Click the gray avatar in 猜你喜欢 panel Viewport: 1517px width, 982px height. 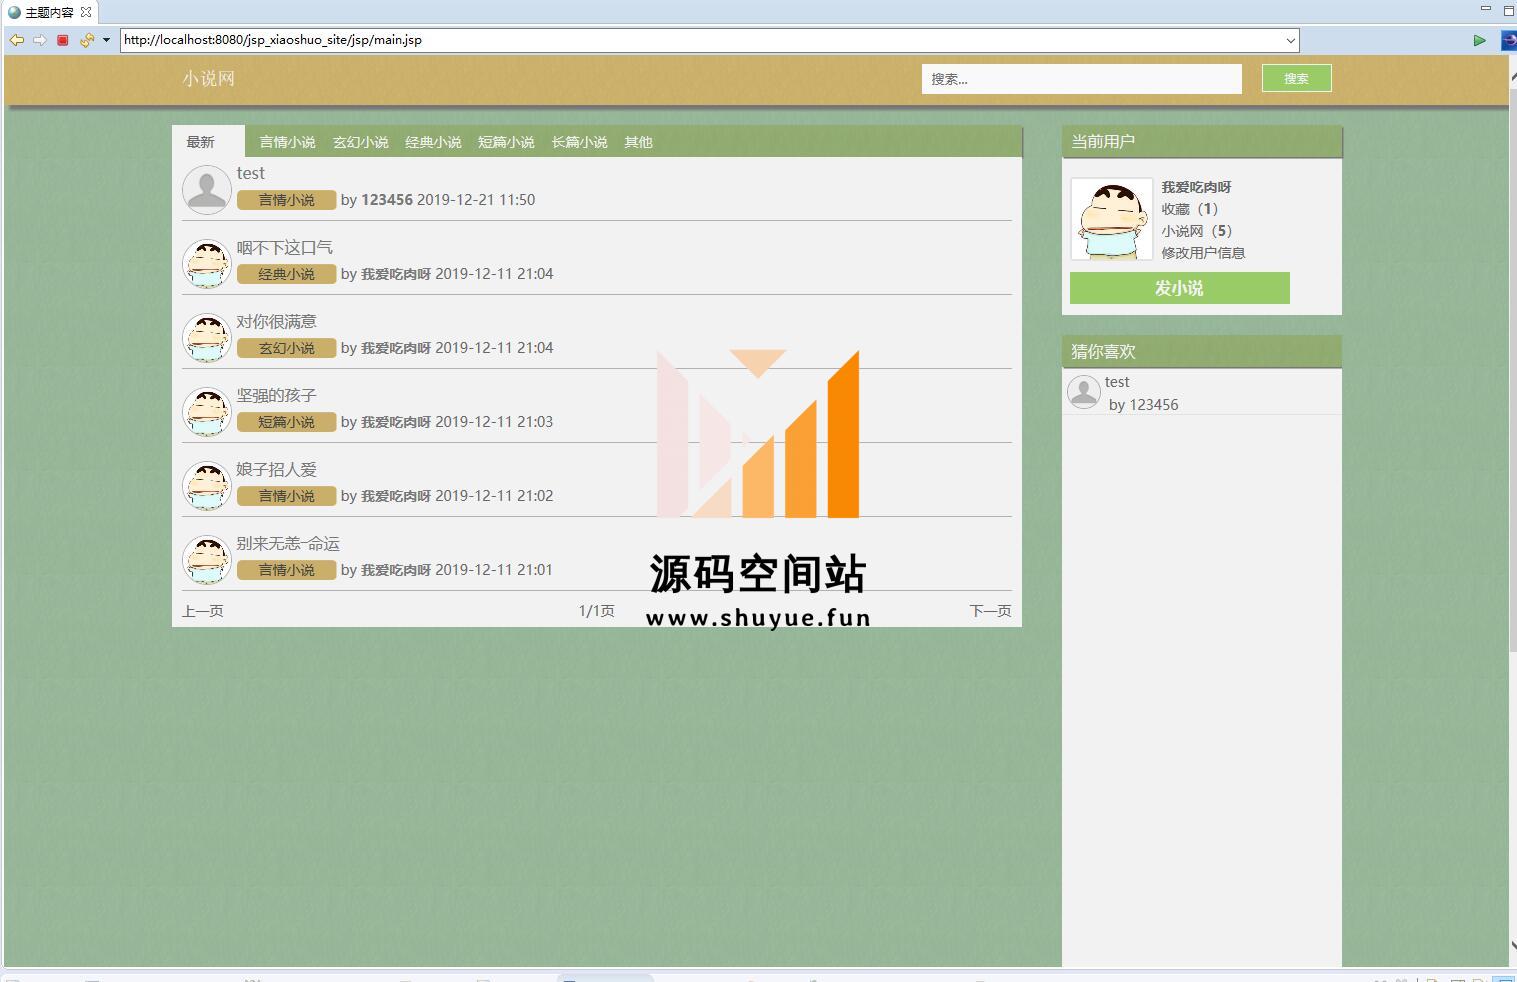[x=1084, y=392]
